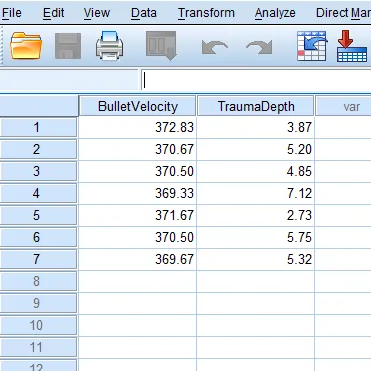The height and width of the screenshot is (371, 371).
Task: Open the Direct Marketing menu
Action: (343, 13)
